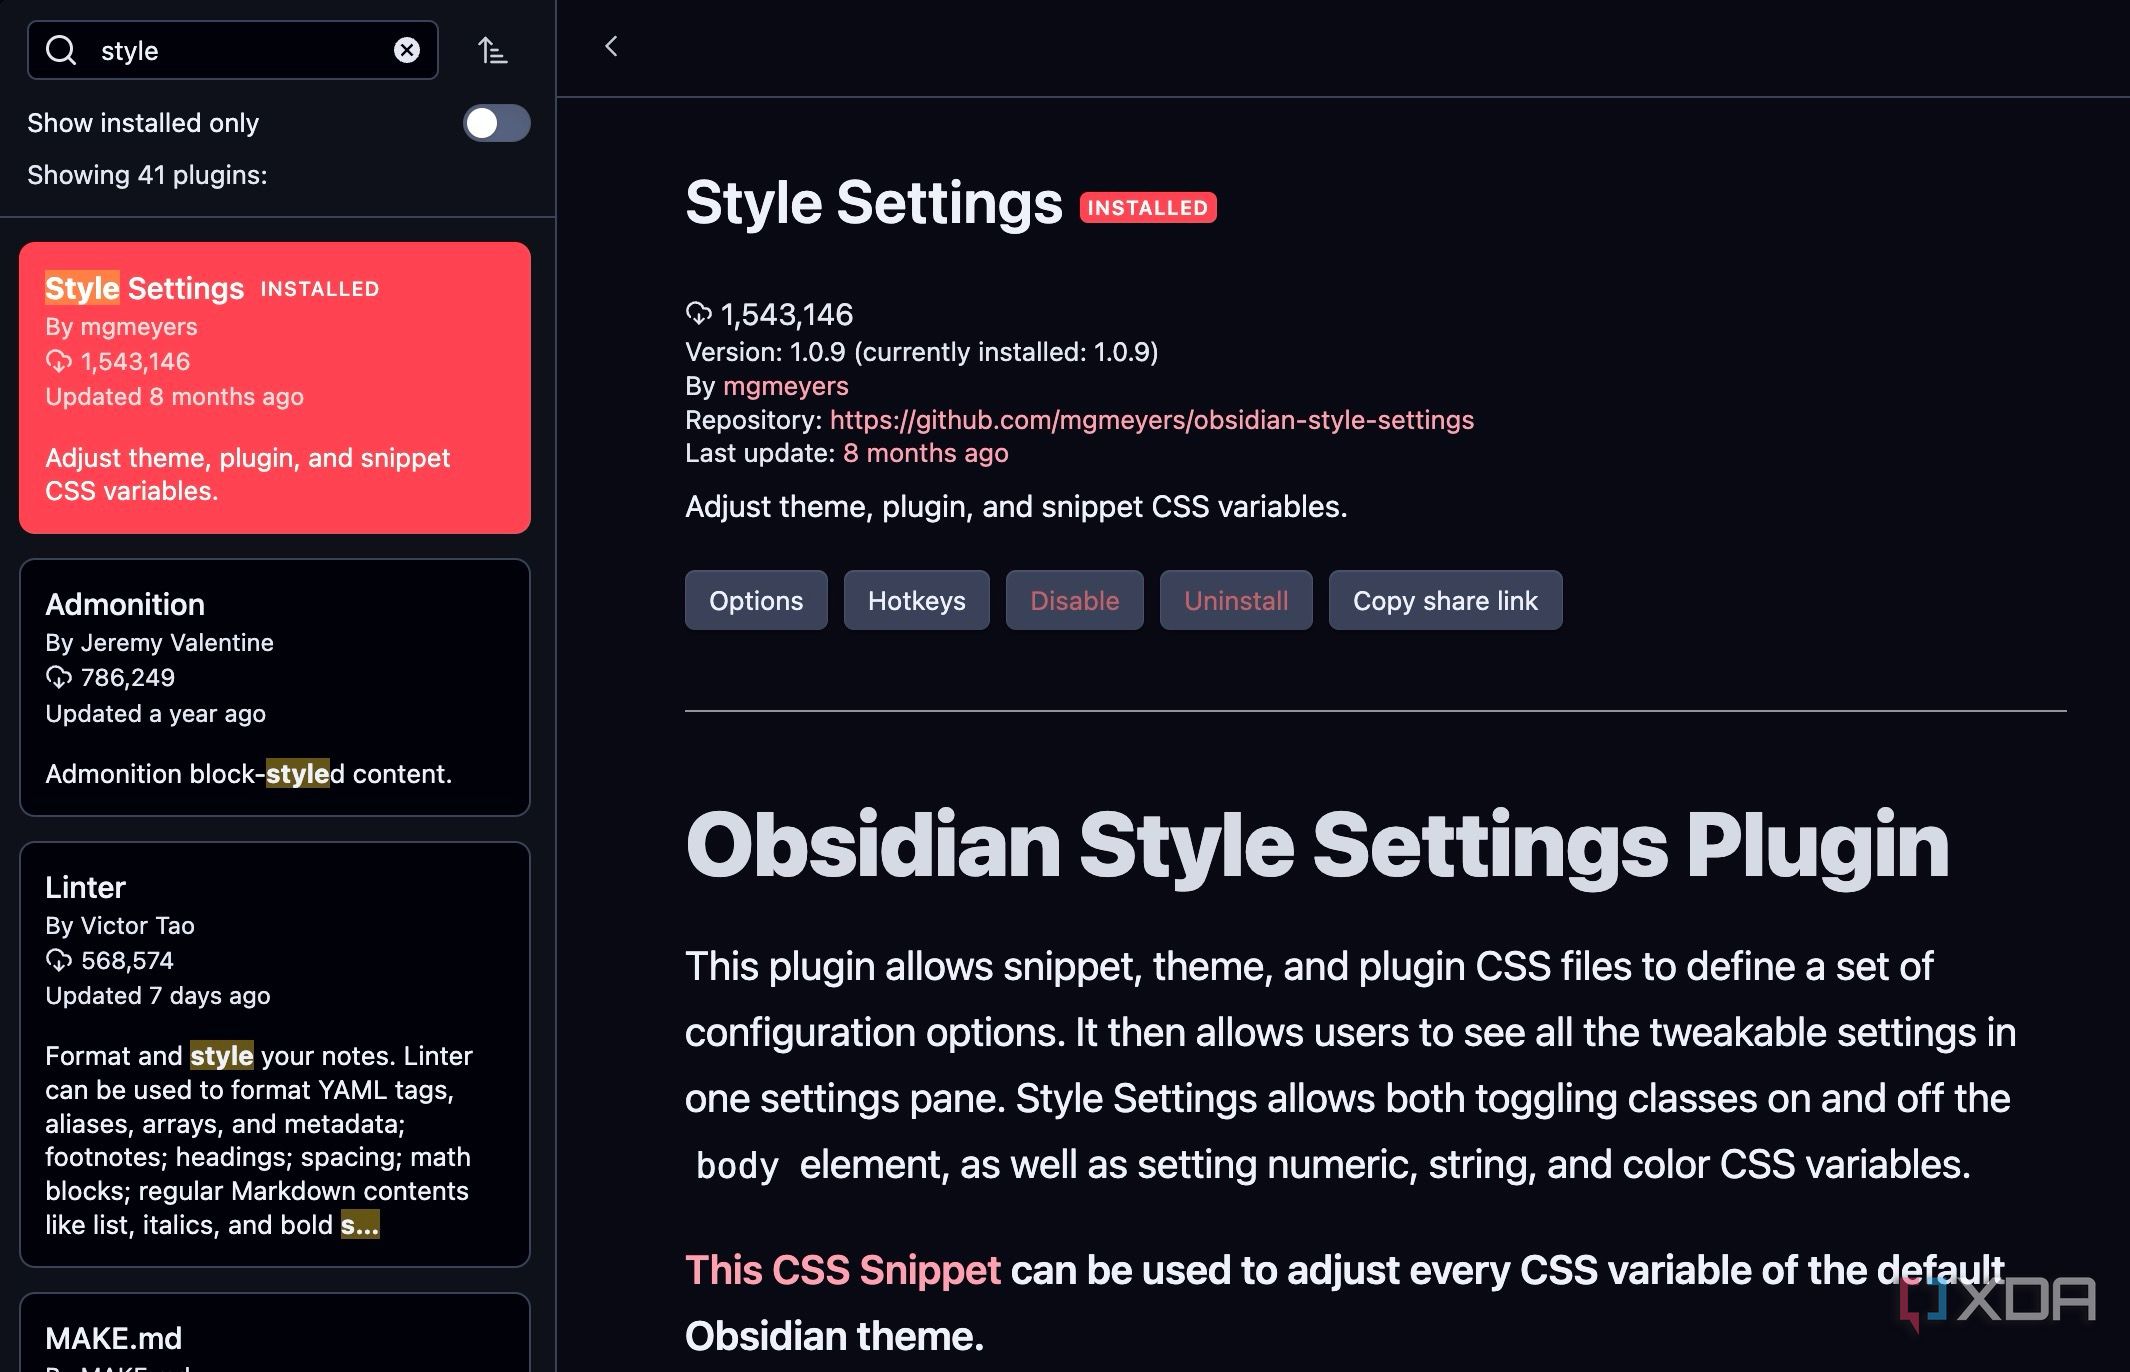This screenshot has height=1372, width=2130.
Task: Click download icon on Linter card
Action: click(59, 960)
